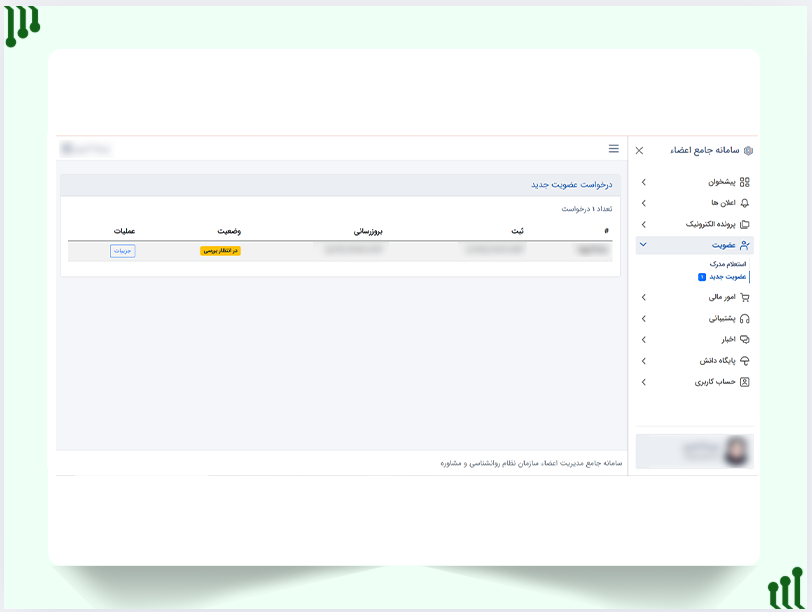This screenshot has height=612, width=812.
Task: Click the بروزرسانی column header
Action: 368,231
